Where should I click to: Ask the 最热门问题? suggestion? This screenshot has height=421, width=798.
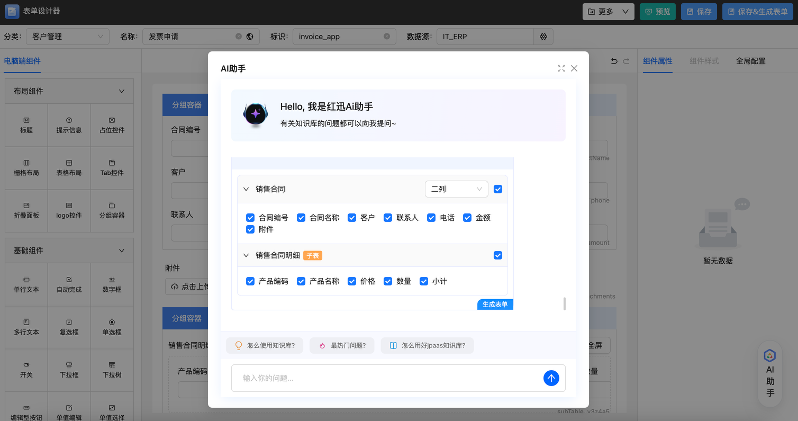pos(342,346)
